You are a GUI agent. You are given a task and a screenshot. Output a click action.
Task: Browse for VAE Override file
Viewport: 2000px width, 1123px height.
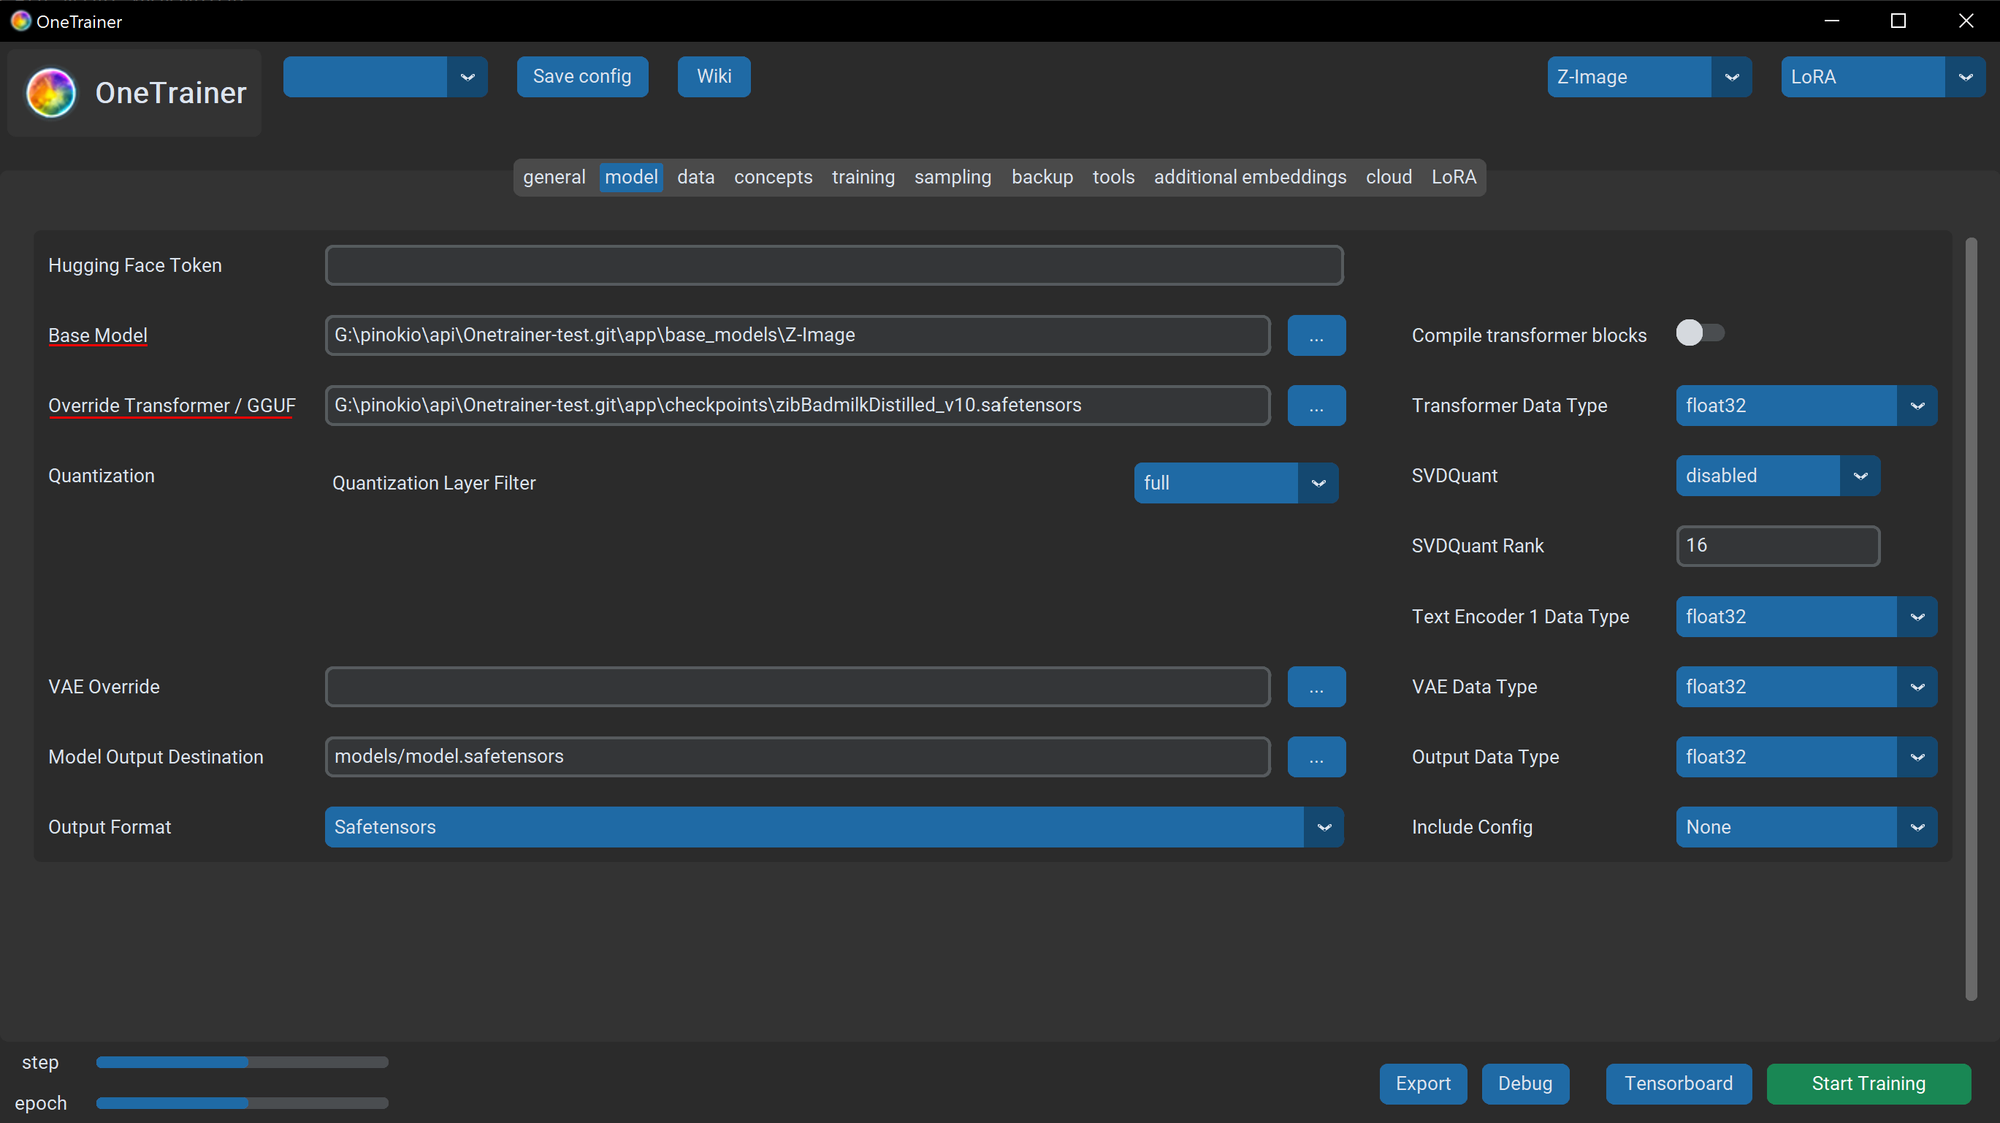click(1316, 687)
